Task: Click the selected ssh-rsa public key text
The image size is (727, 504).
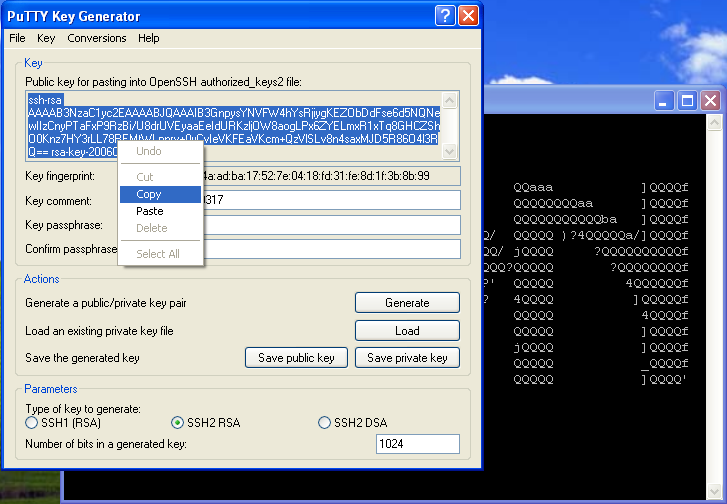Action: pos(234,126)
